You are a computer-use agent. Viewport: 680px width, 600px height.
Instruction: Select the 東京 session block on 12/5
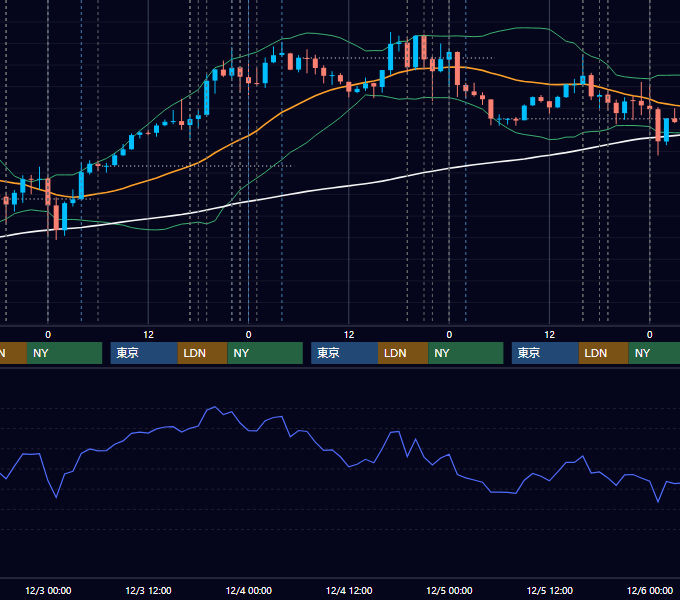point(545,353)
